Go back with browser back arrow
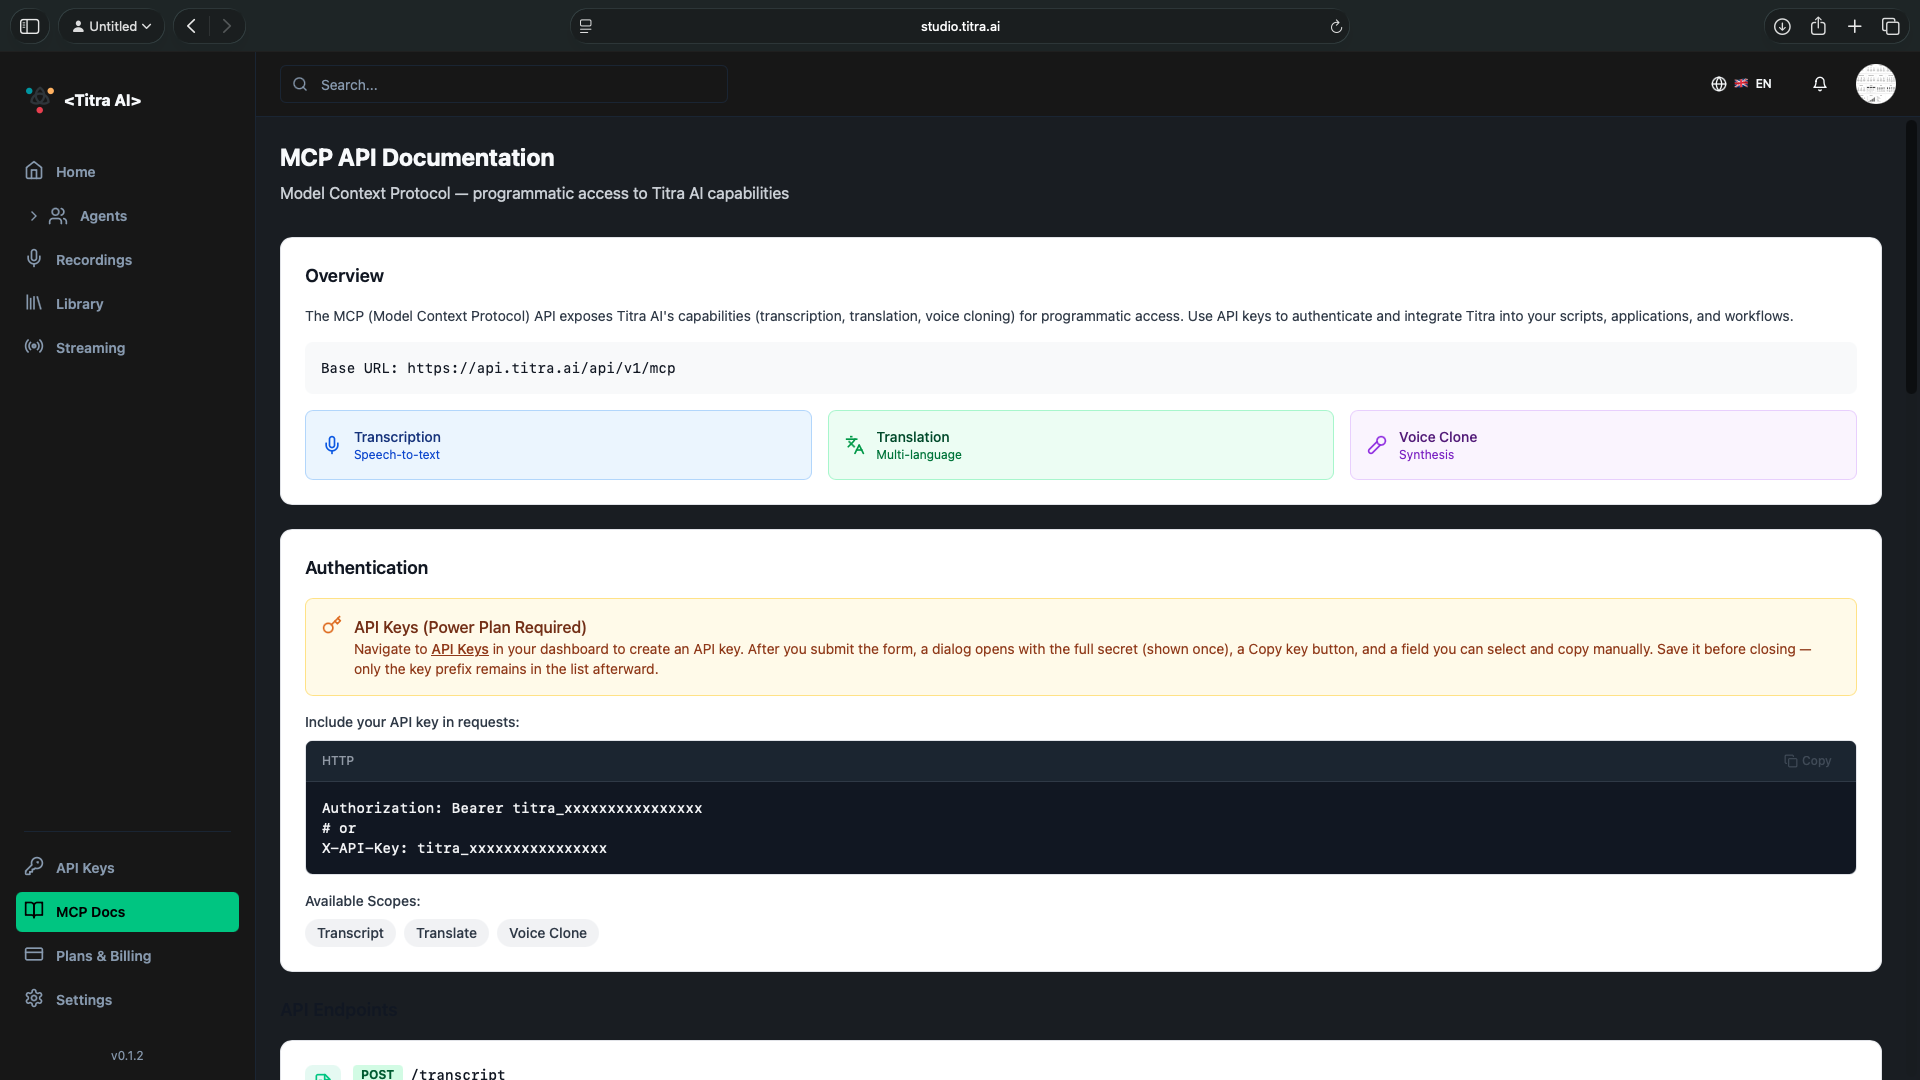Screen dimensions: 1920x1080 [x=191, y=26]
